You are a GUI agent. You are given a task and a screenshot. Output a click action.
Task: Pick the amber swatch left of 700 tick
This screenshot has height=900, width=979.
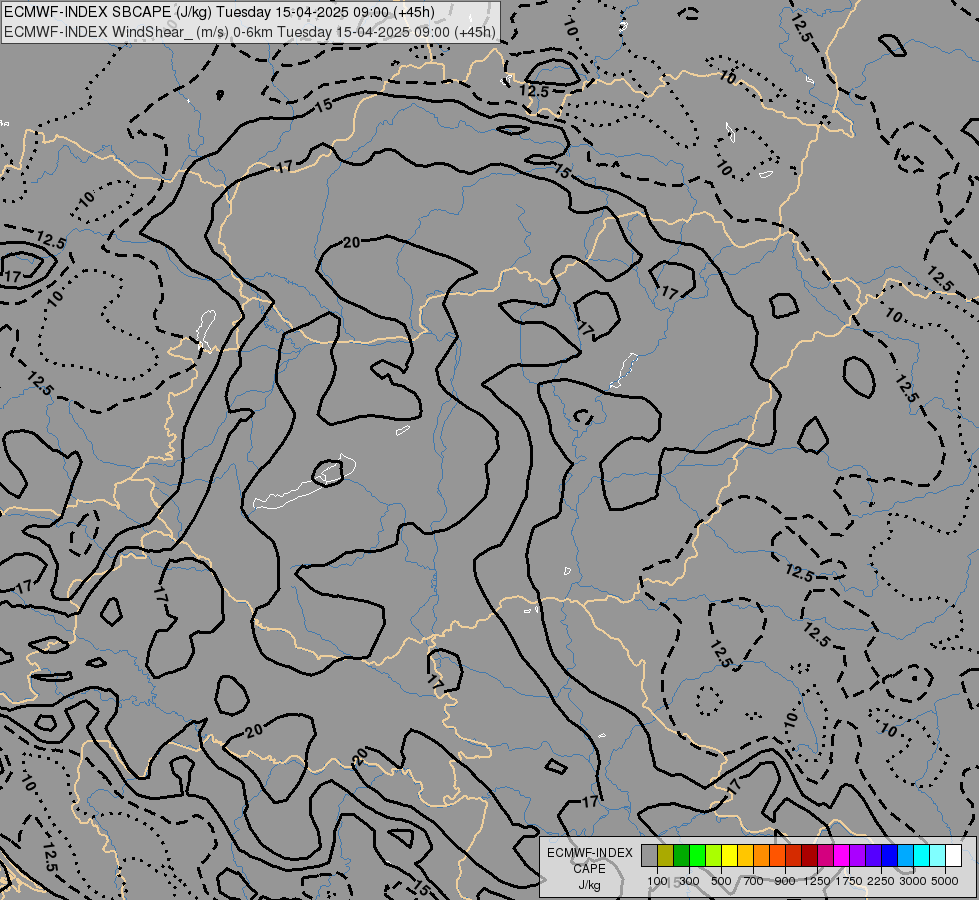click(x=745, y=856)
